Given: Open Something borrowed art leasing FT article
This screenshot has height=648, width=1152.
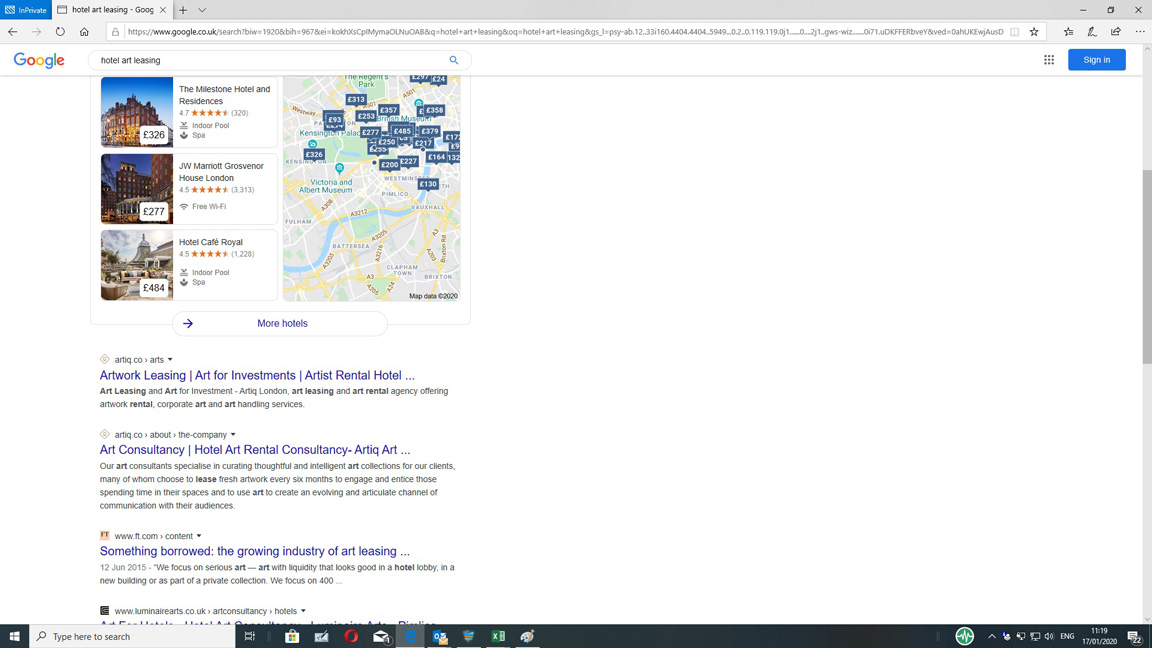Looking at the screenshot, I should point(255,551).
